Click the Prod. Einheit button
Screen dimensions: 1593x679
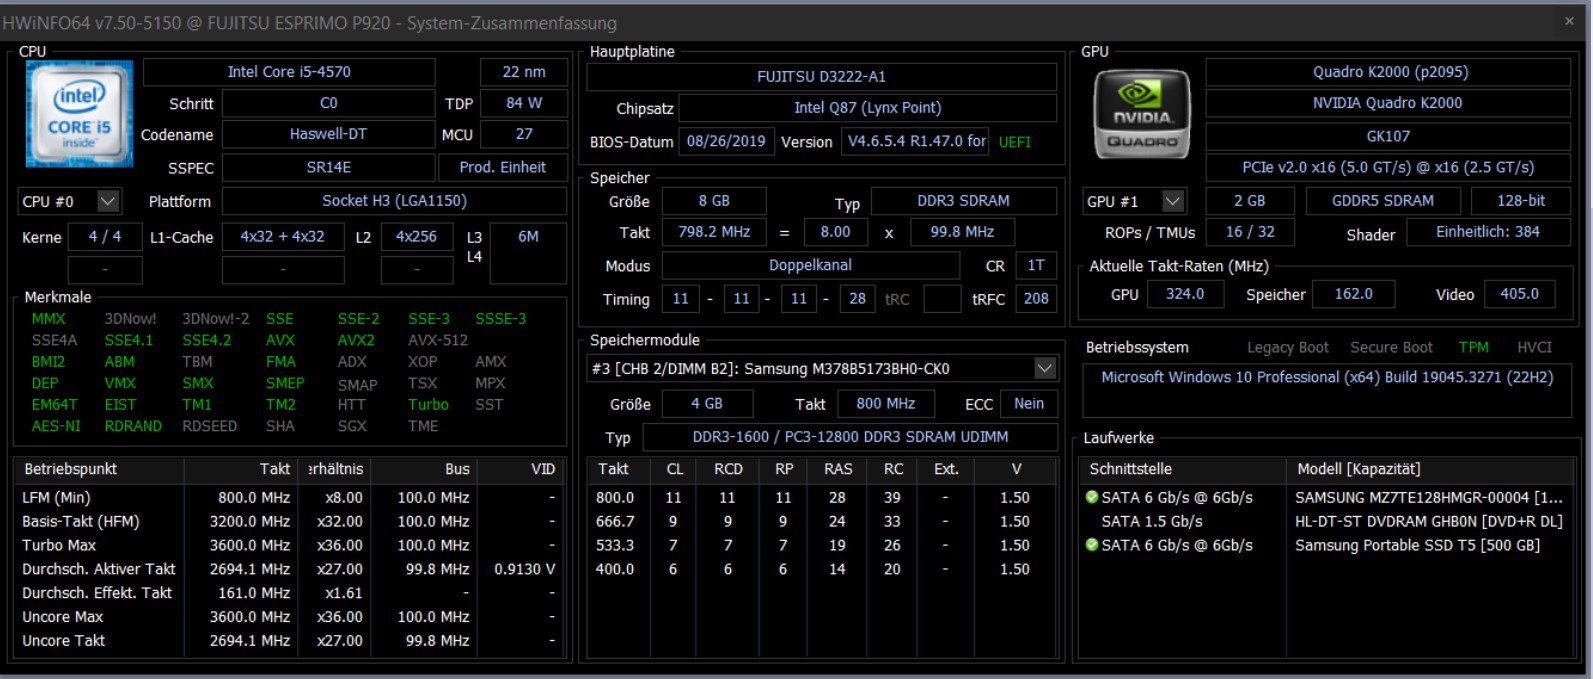point(502,167)
